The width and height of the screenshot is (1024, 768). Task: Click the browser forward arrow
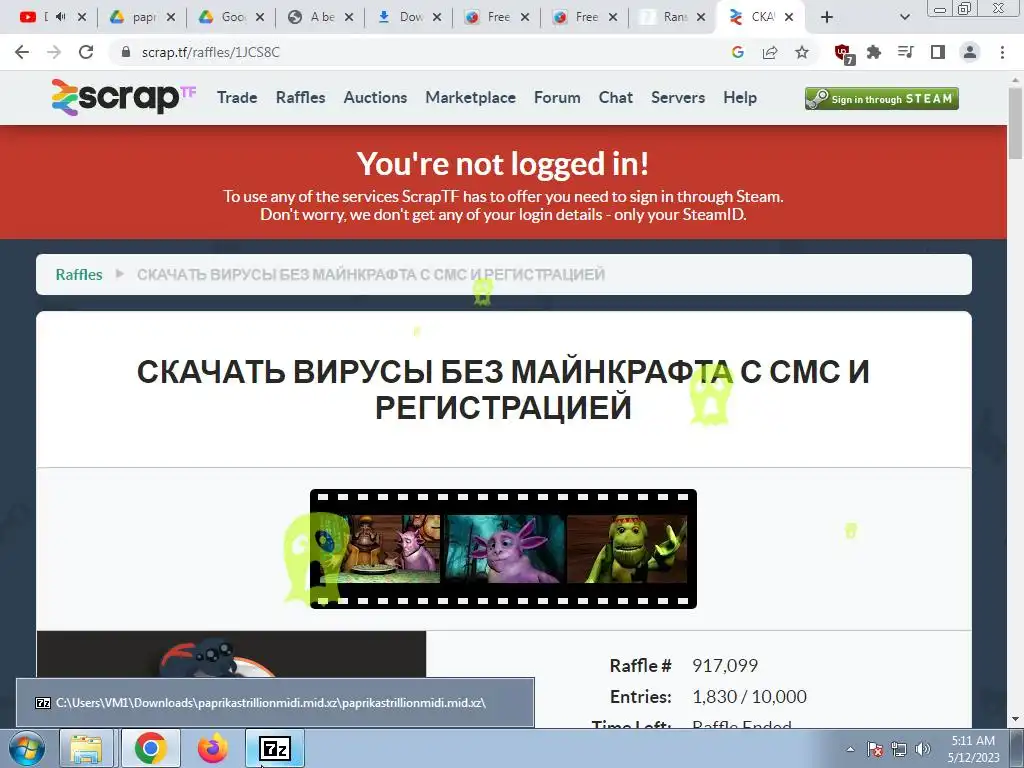pos(54,52)
